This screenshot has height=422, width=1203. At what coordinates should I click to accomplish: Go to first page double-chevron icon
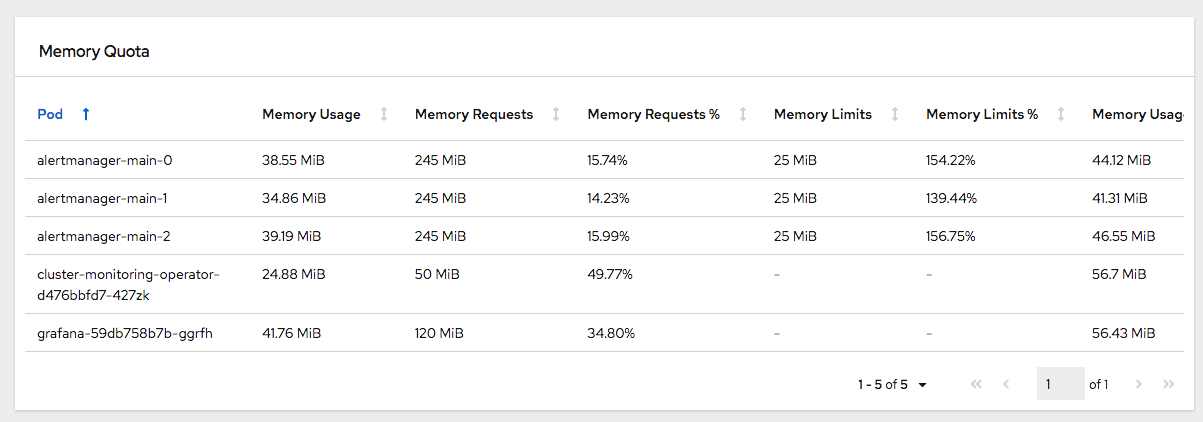[976, 384]
